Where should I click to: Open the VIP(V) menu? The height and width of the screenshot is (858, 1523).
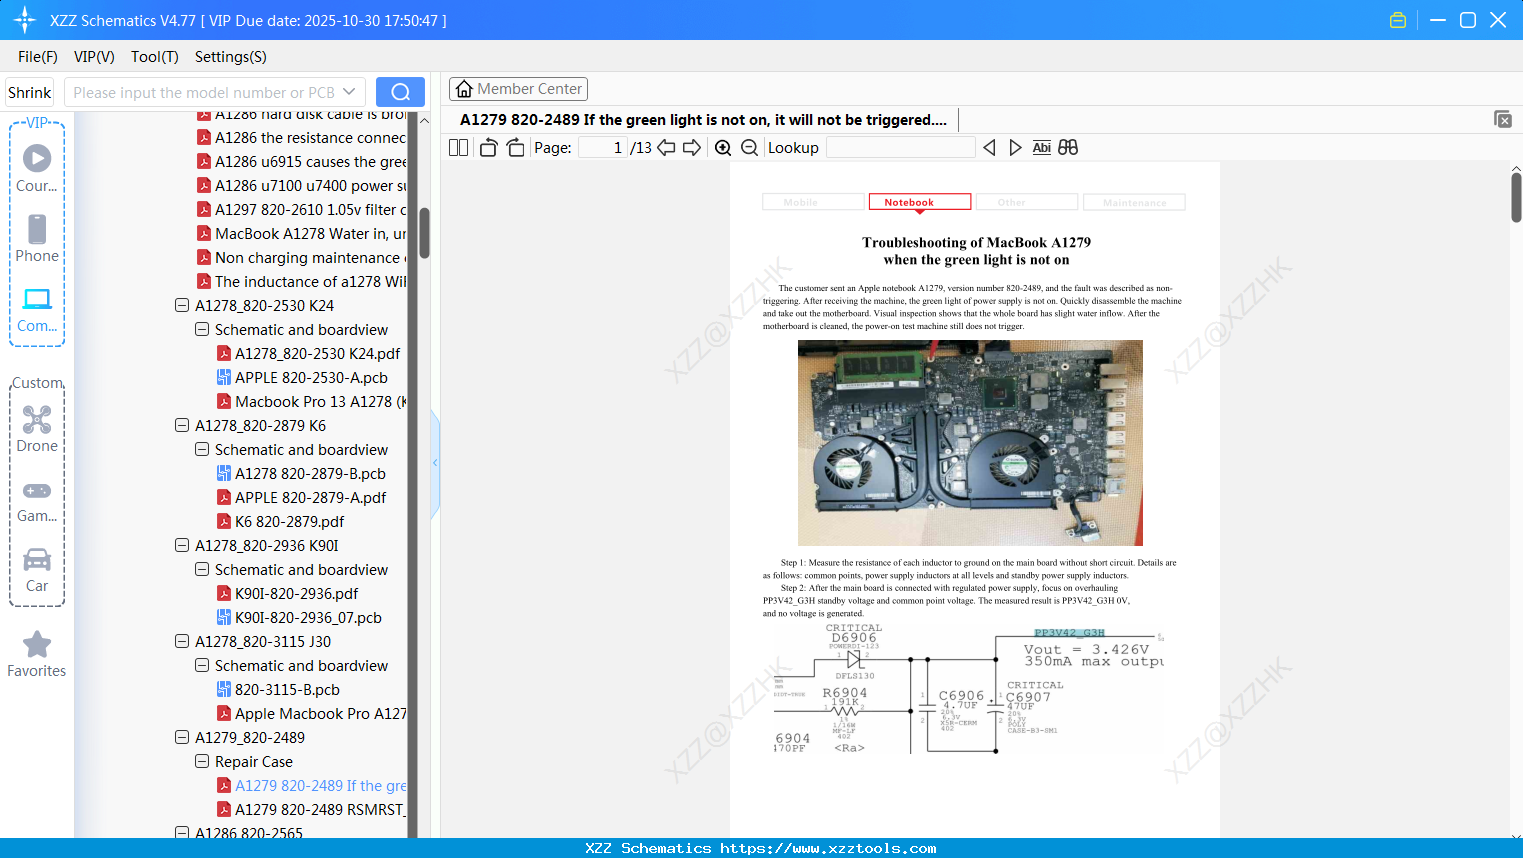tap(94, 57)
